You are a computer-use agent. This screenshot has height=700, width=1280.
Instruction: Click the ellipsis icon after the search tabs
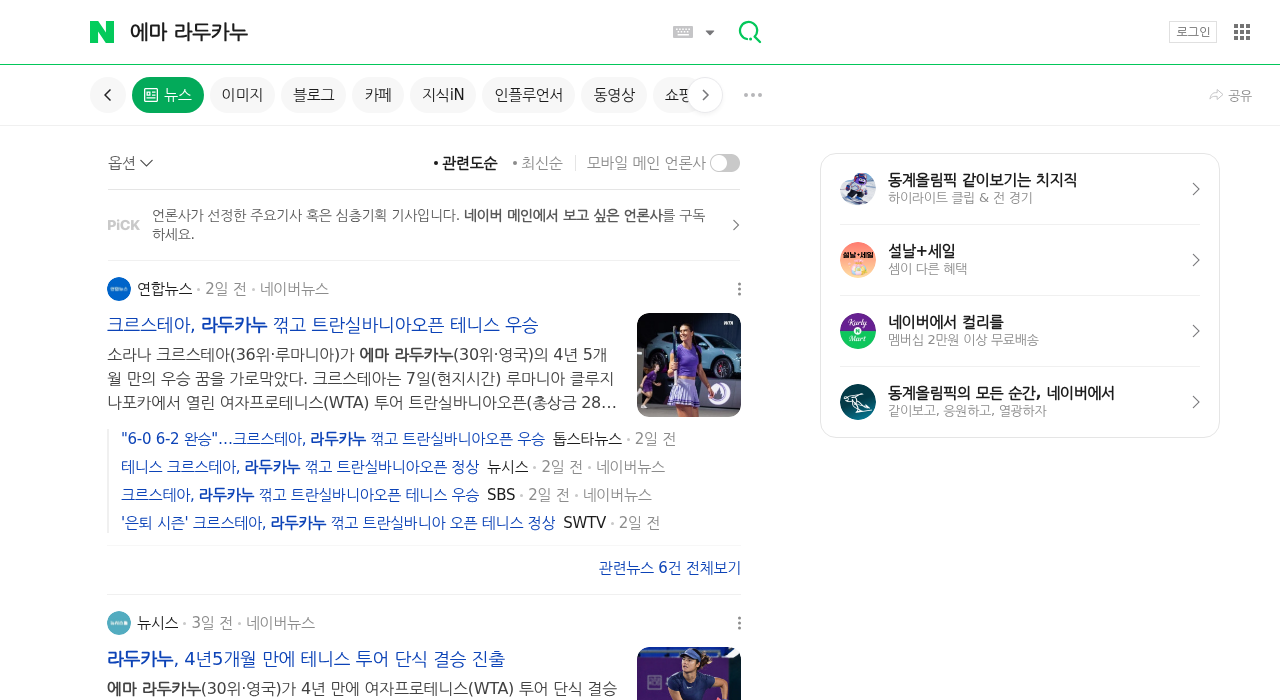752,95
